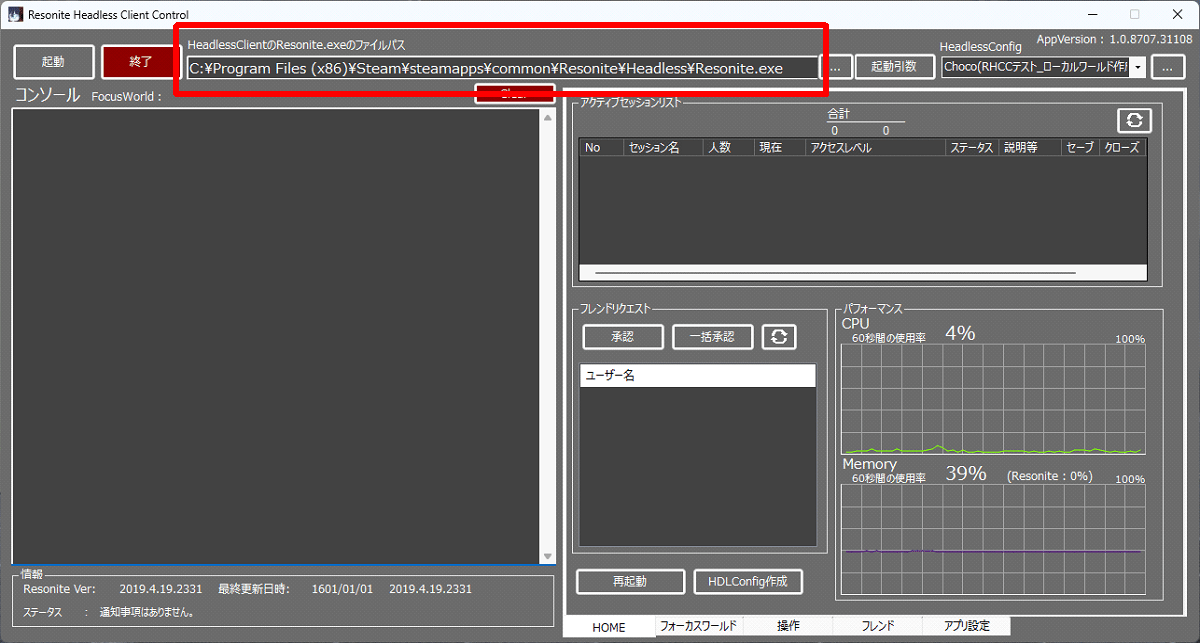The height and width of the screenshot is (643, 1200).
Task: Open the 起動引数 launch arguments button
Action: click(895, 67)
